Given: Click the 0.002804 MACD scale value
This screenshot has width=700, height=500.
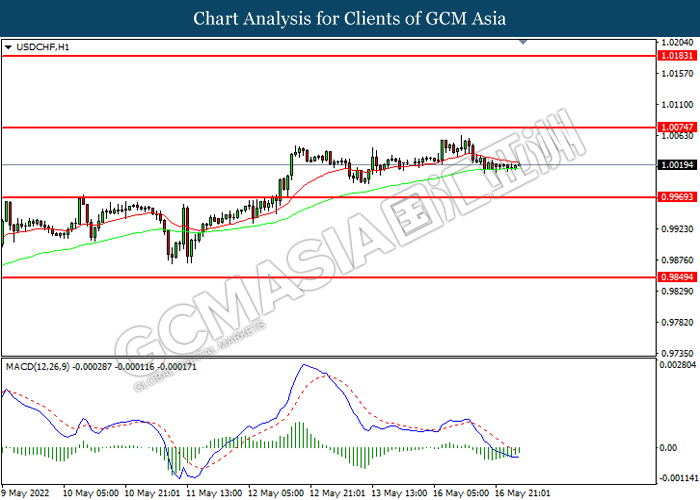Looking at the screenshot, I should (678, 365).
